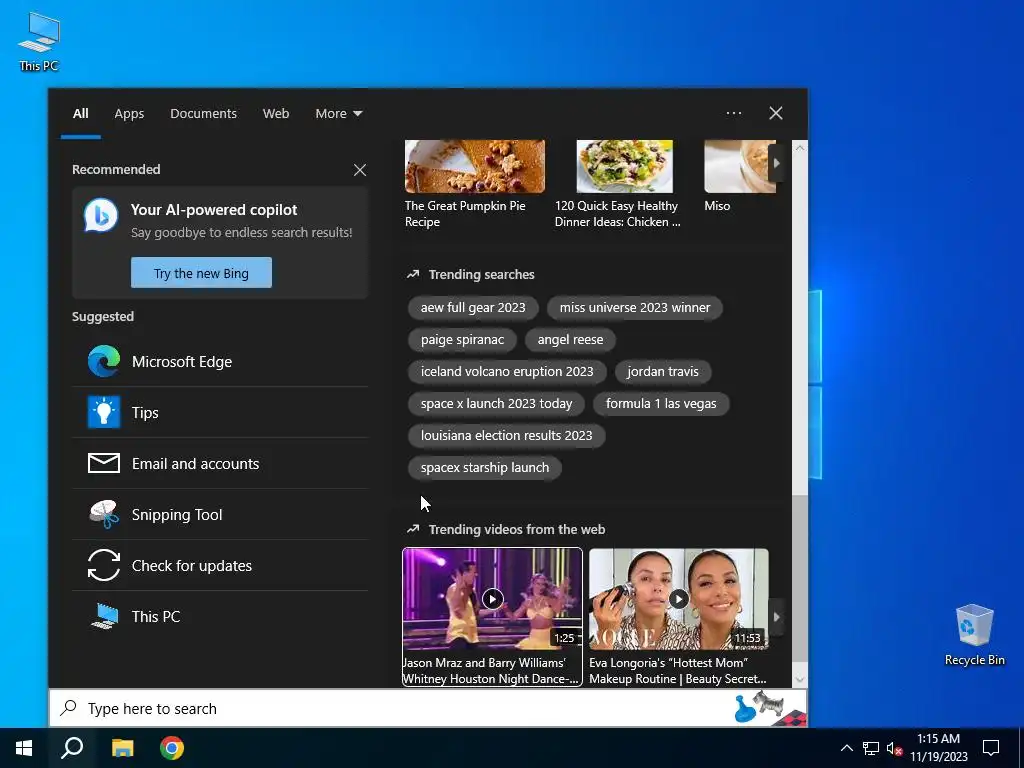The image size is (1024, 768).
Task: Open the search panel options ellipsis
Action: (734, 113)
